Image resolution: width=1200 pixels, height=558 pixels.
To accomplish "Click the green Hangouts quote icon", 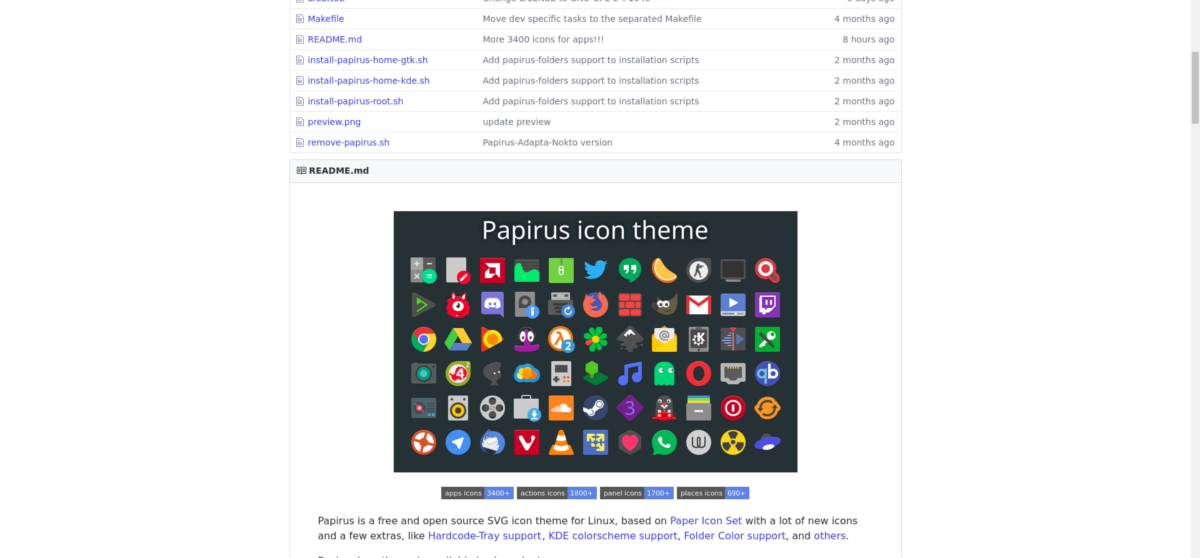I will coord(630,270).
